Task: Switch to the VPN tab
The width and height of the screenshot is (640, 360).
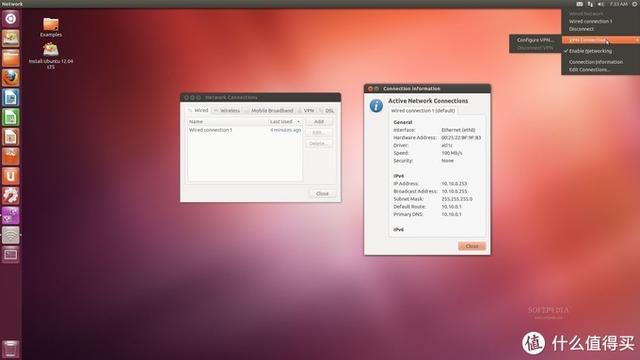Action: pos(306,111)
